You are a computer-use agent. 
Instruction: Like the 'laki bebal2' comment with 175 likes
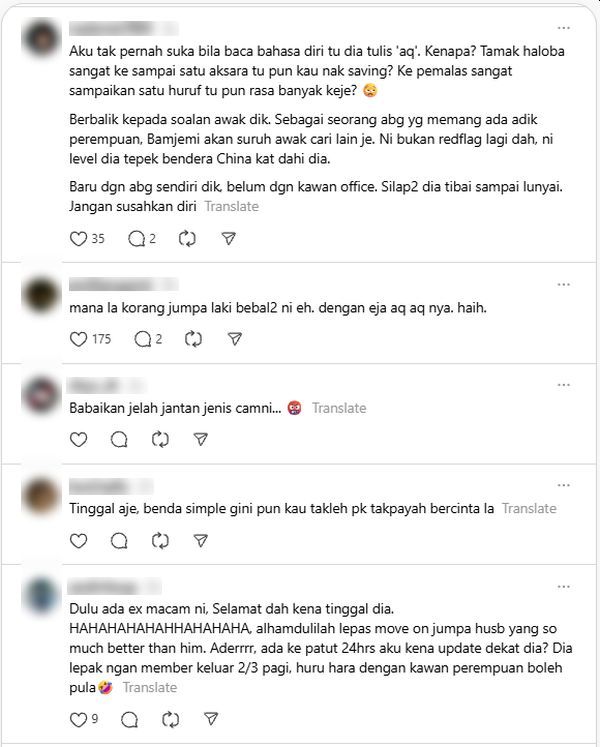pyautogui.click(x=79, y=339)
